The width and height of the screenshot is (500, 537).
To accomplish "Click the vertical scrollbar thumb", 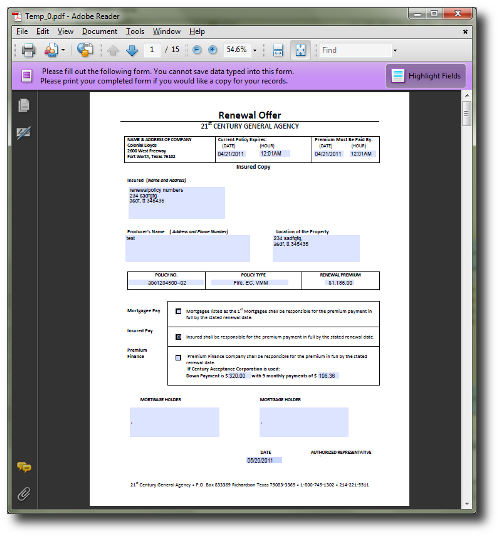I will [x=466, y=113].
